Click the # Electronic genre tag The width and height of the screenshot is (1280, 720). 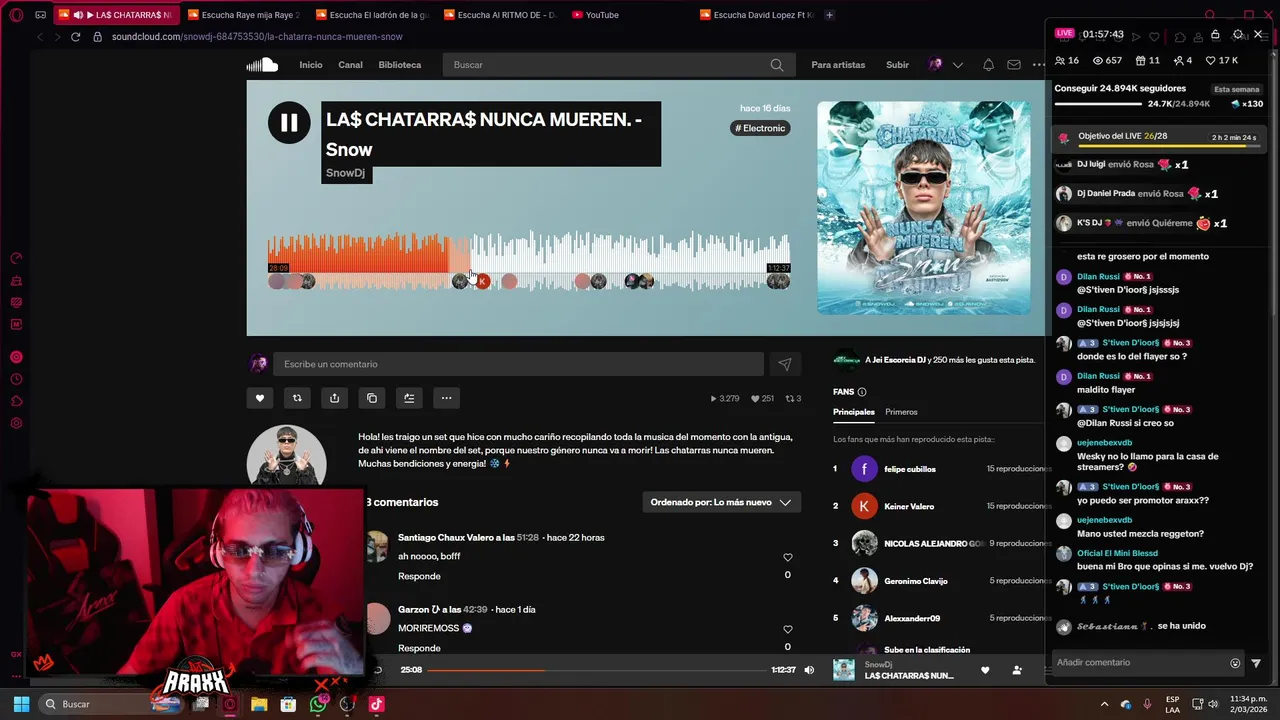pyautogui.click(x=761, y=128)
